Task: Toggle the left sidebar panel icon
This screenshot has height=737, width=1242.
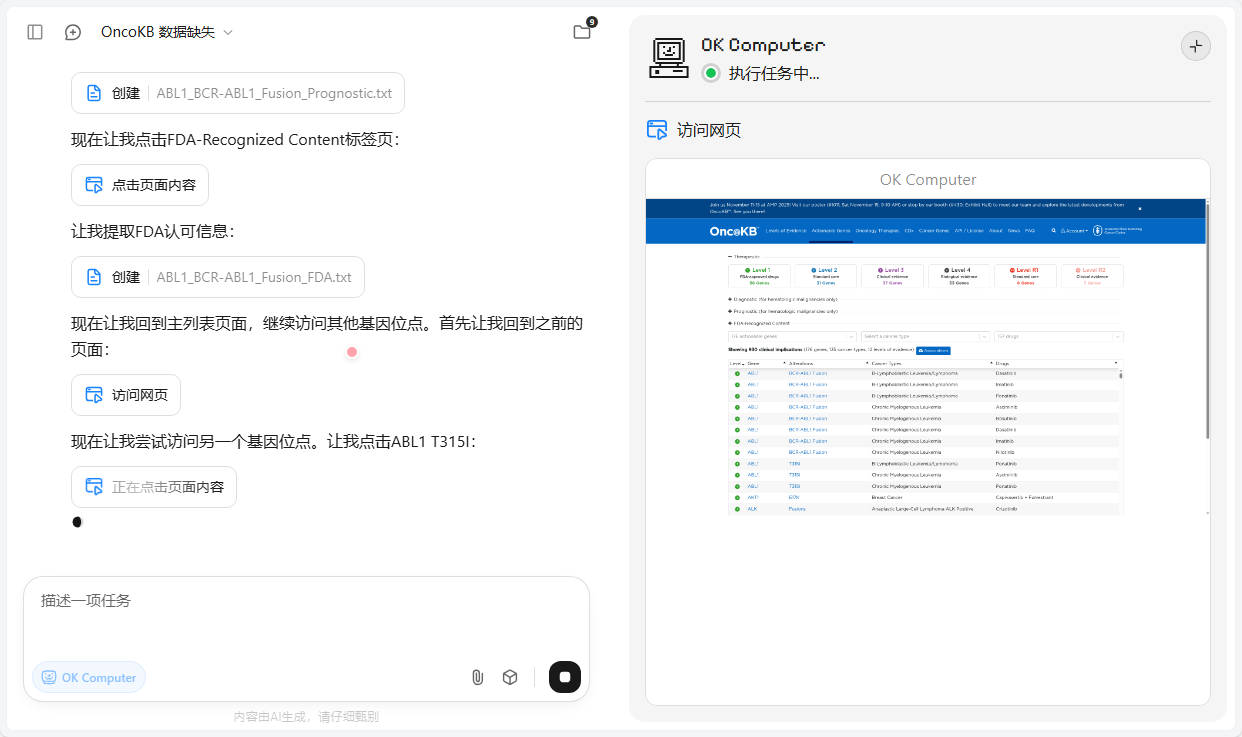Action: click(x=35, y=32)
